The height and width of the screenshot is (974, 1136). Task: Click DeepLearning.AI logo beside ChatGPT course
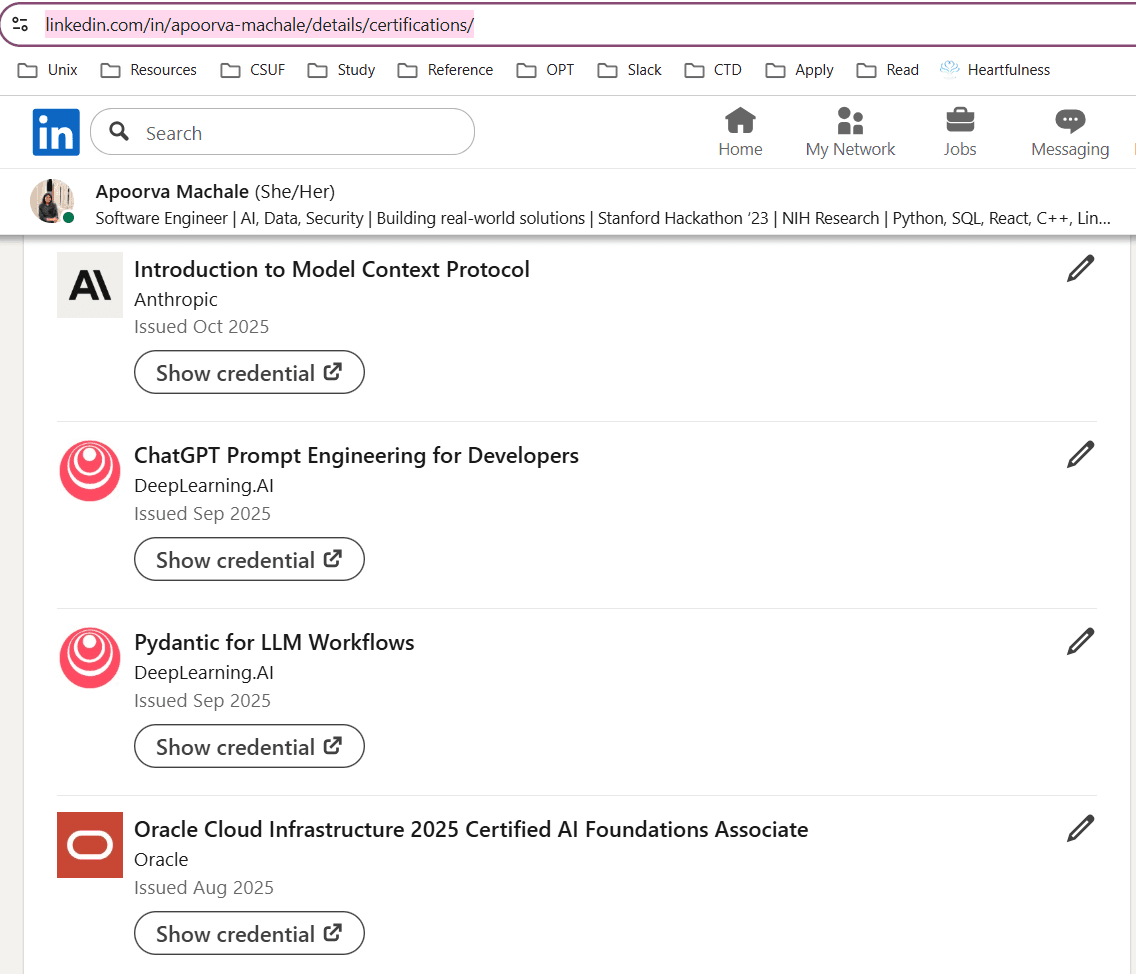pos(90,471)
